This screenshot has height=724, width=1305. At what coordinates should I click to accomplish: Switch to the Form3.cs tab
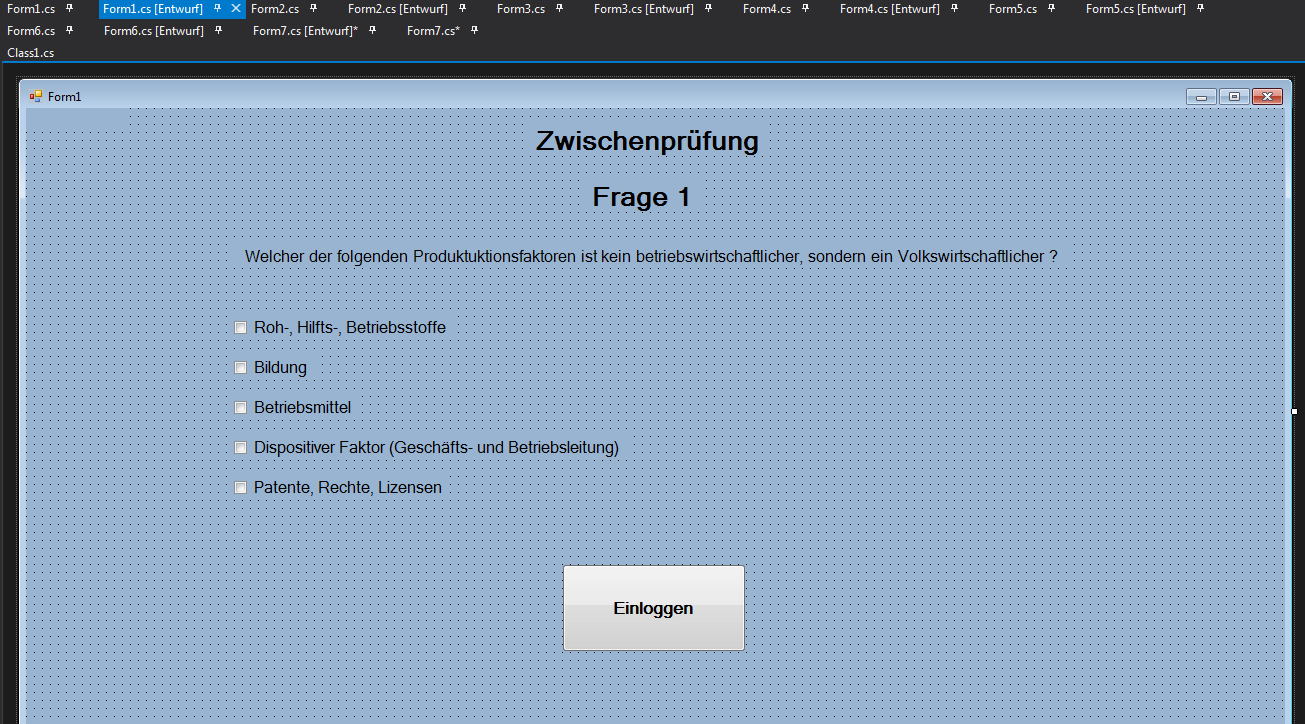tap(521, 9)
